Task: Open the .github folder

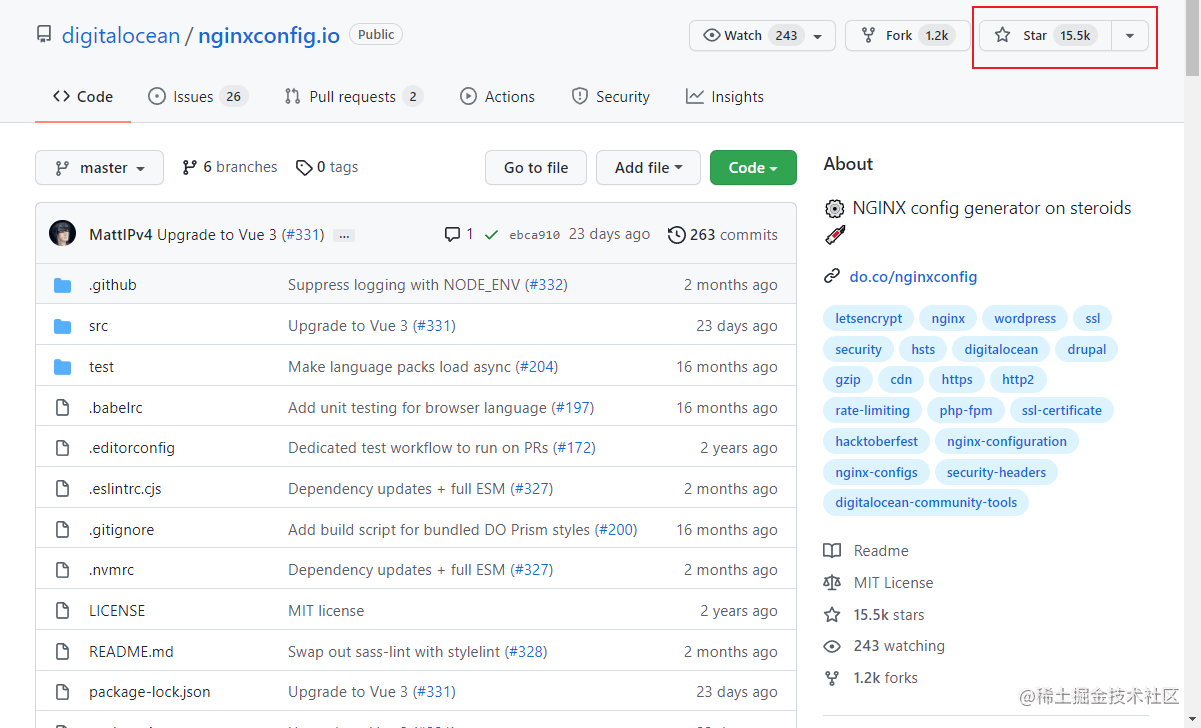Action: [112, 285]
